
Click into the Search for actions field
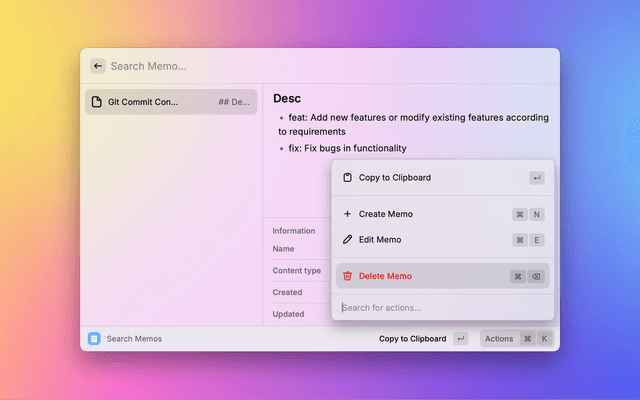[x=440, y=307]
